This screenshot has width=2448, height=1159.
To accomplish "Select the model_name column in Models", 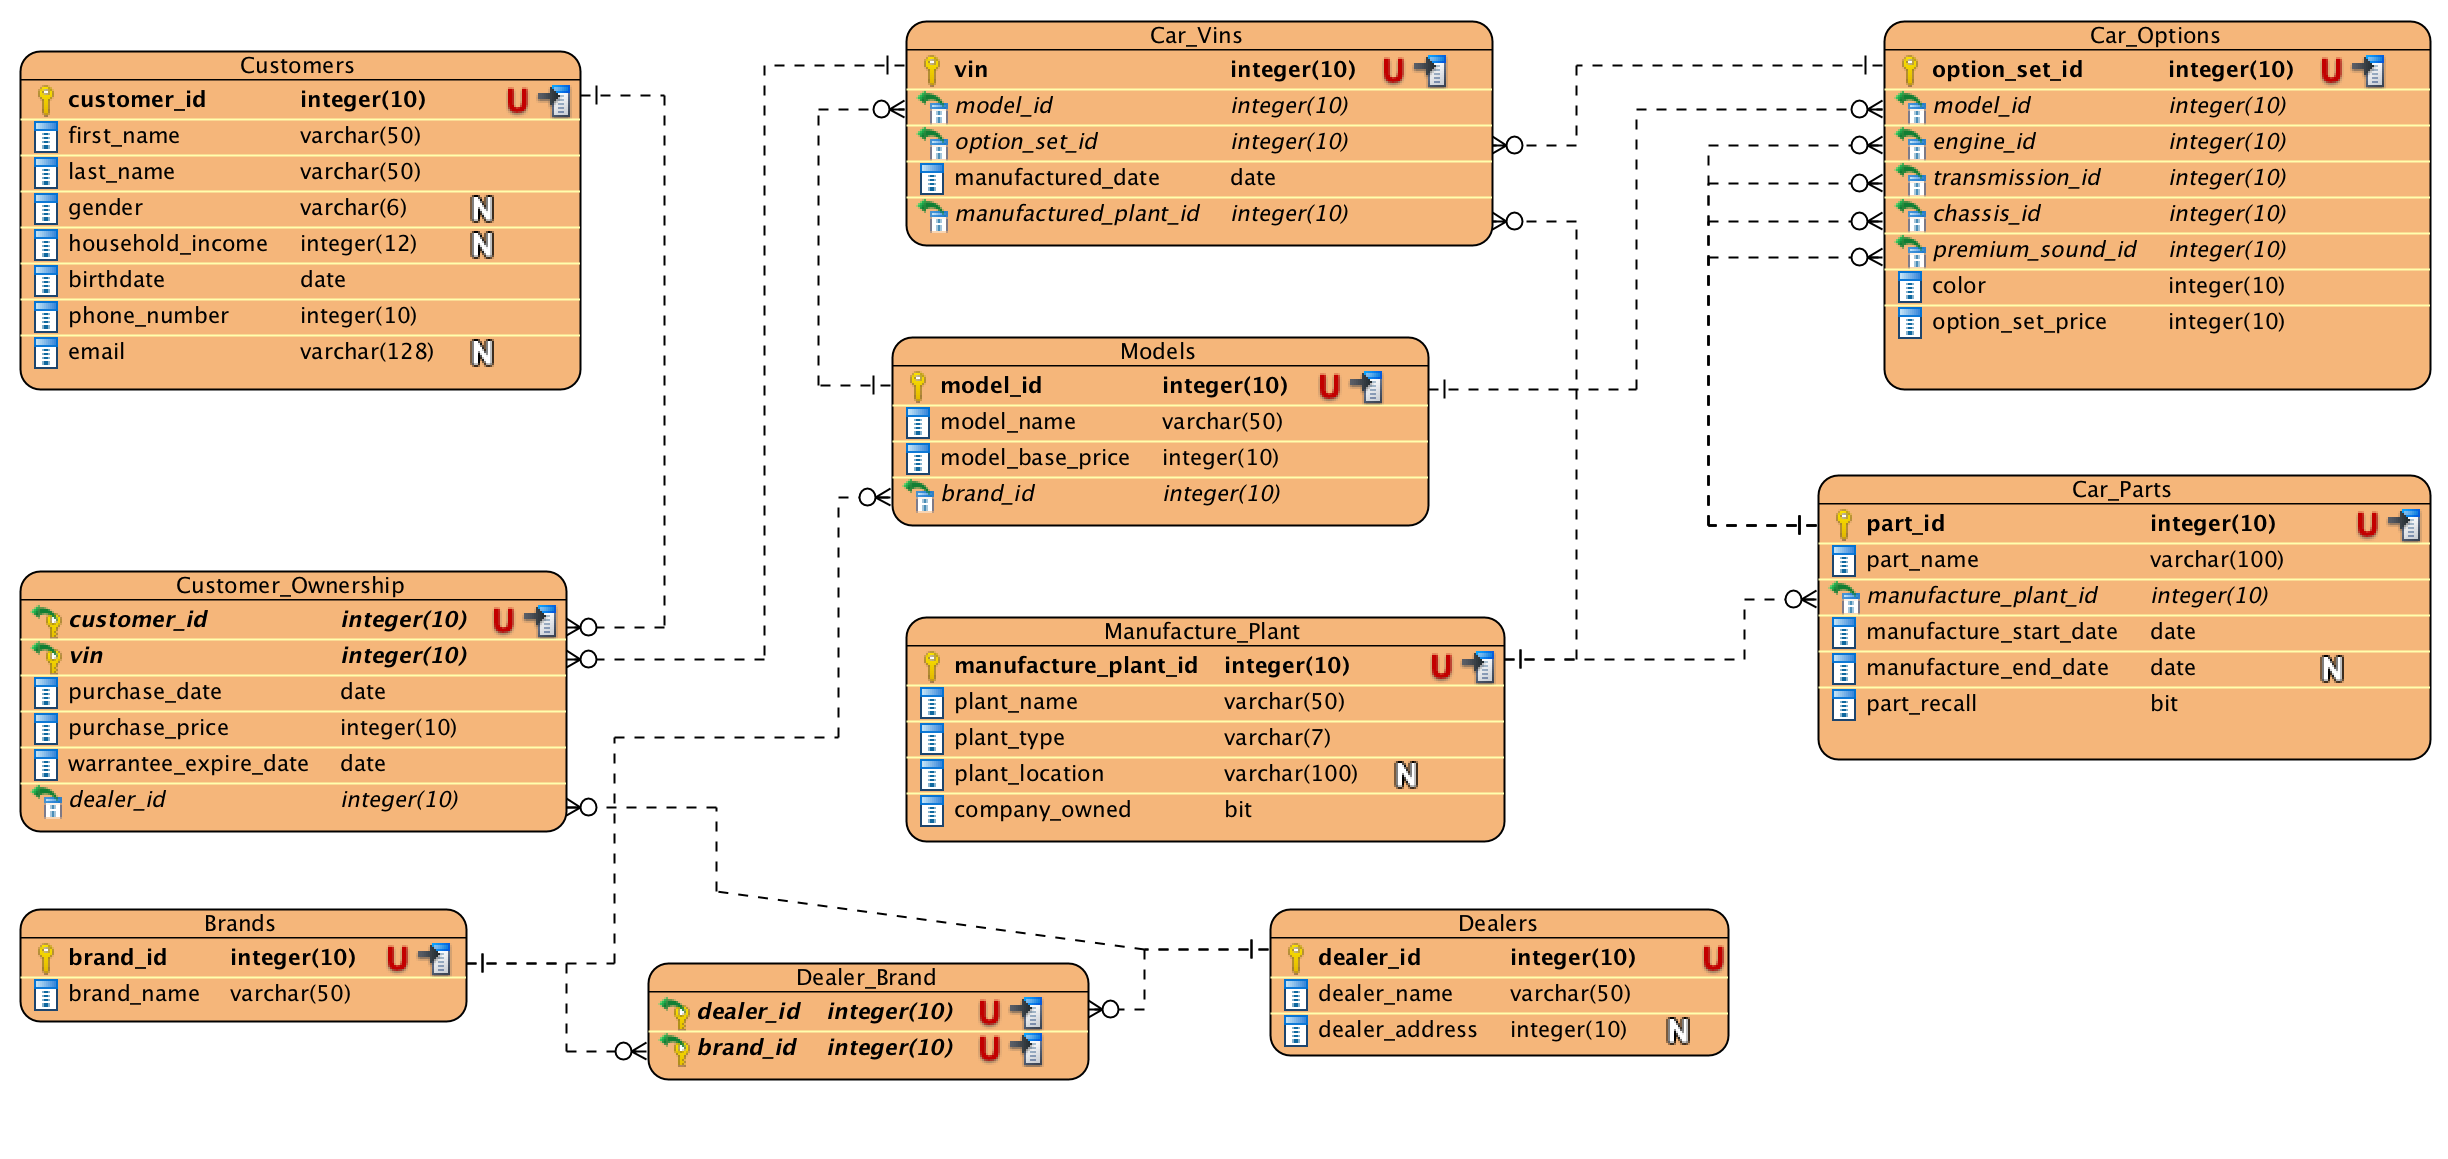I will pos(1160,422).
